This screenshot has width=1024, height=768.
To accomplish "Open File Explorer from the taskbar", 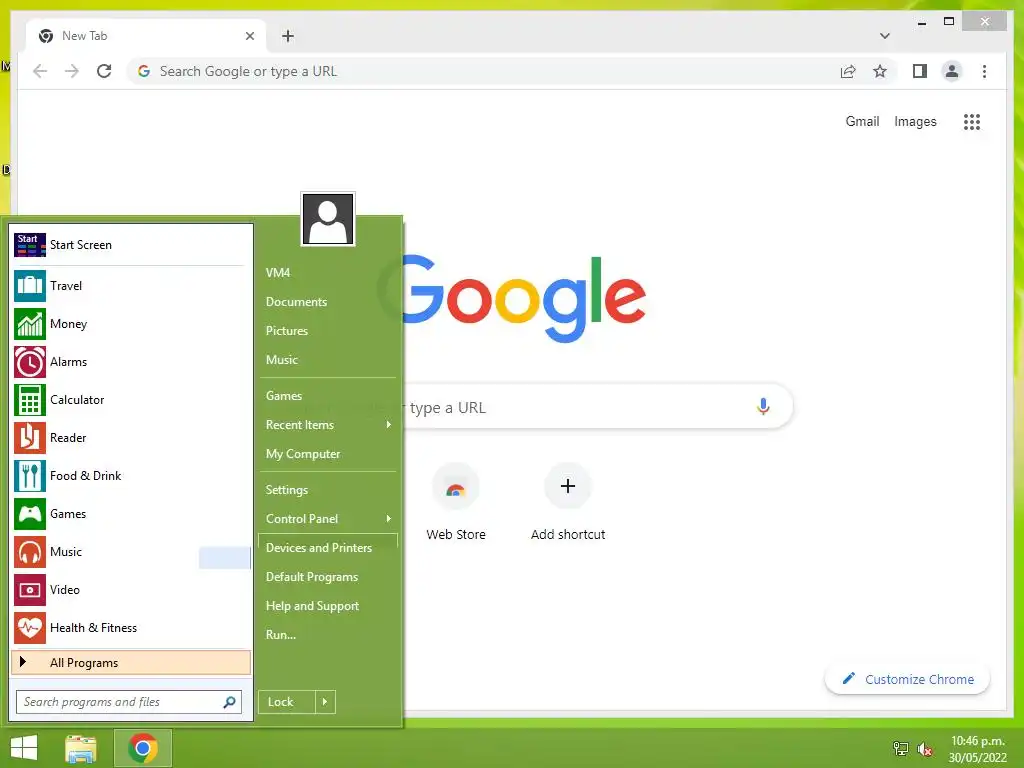I will (x=81, y=748).
